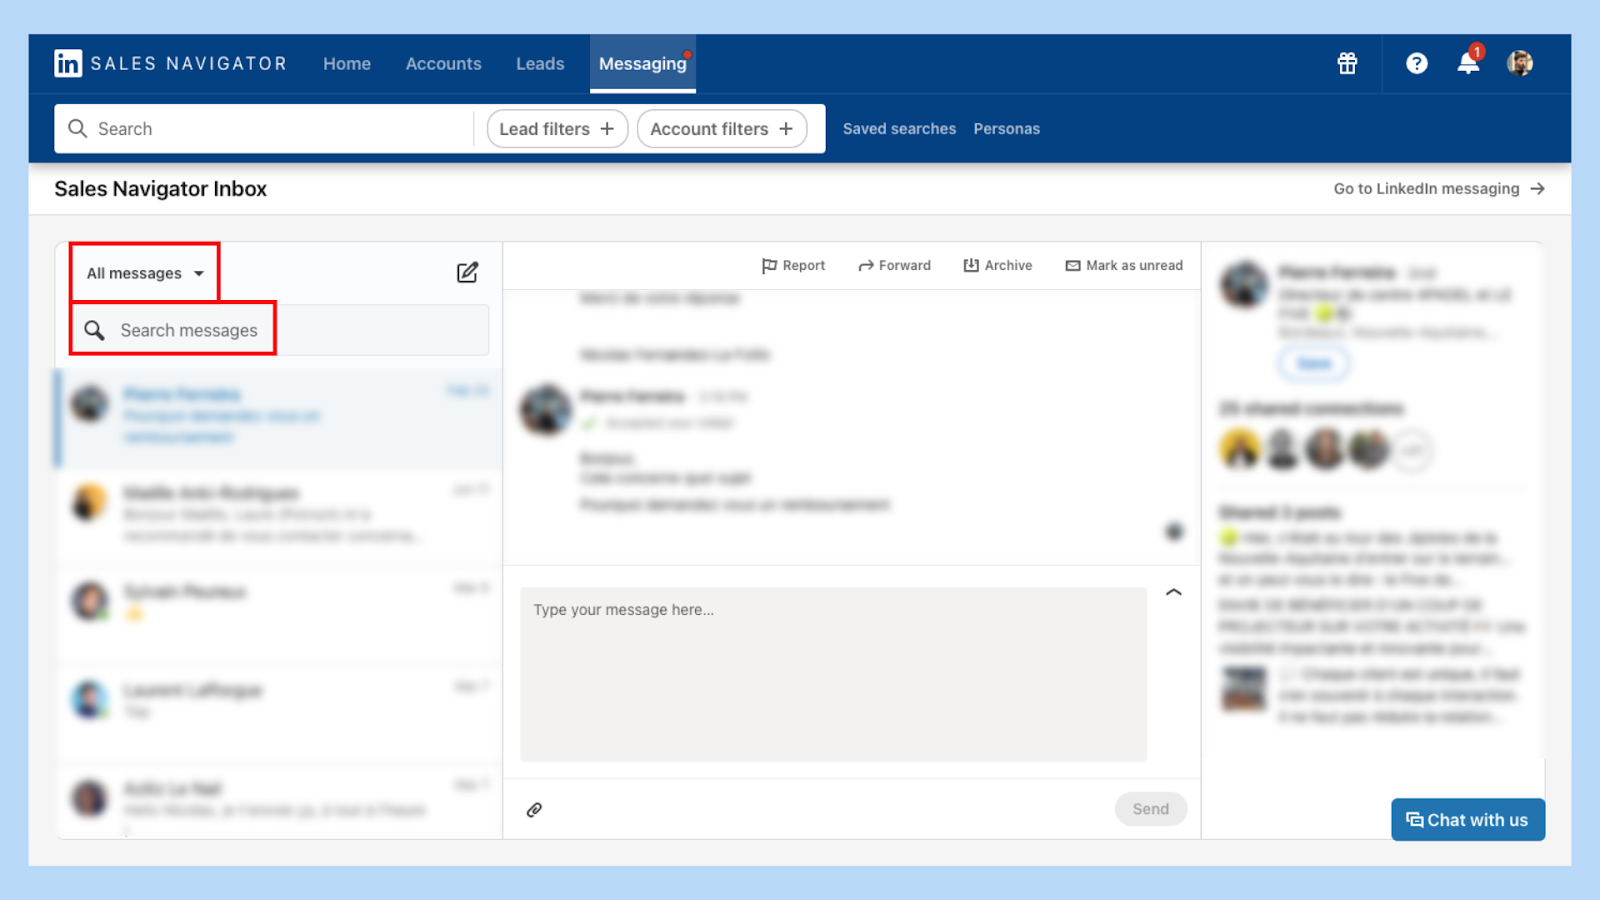Open the help question mark icon
Image resolution: width=1600 pixels, height=900 pixels.
point(1416,63)
